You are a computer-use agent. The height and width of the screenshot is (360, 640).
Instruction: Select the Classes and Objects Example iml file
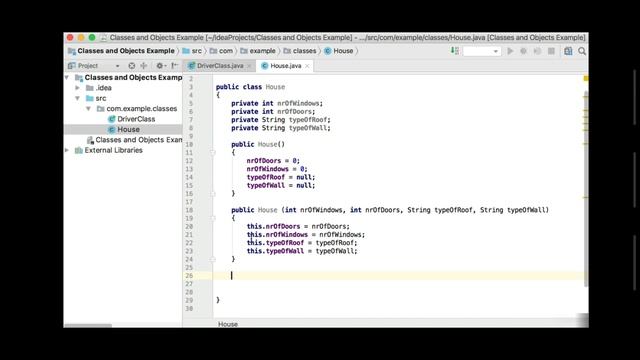(x=134, y=140)
